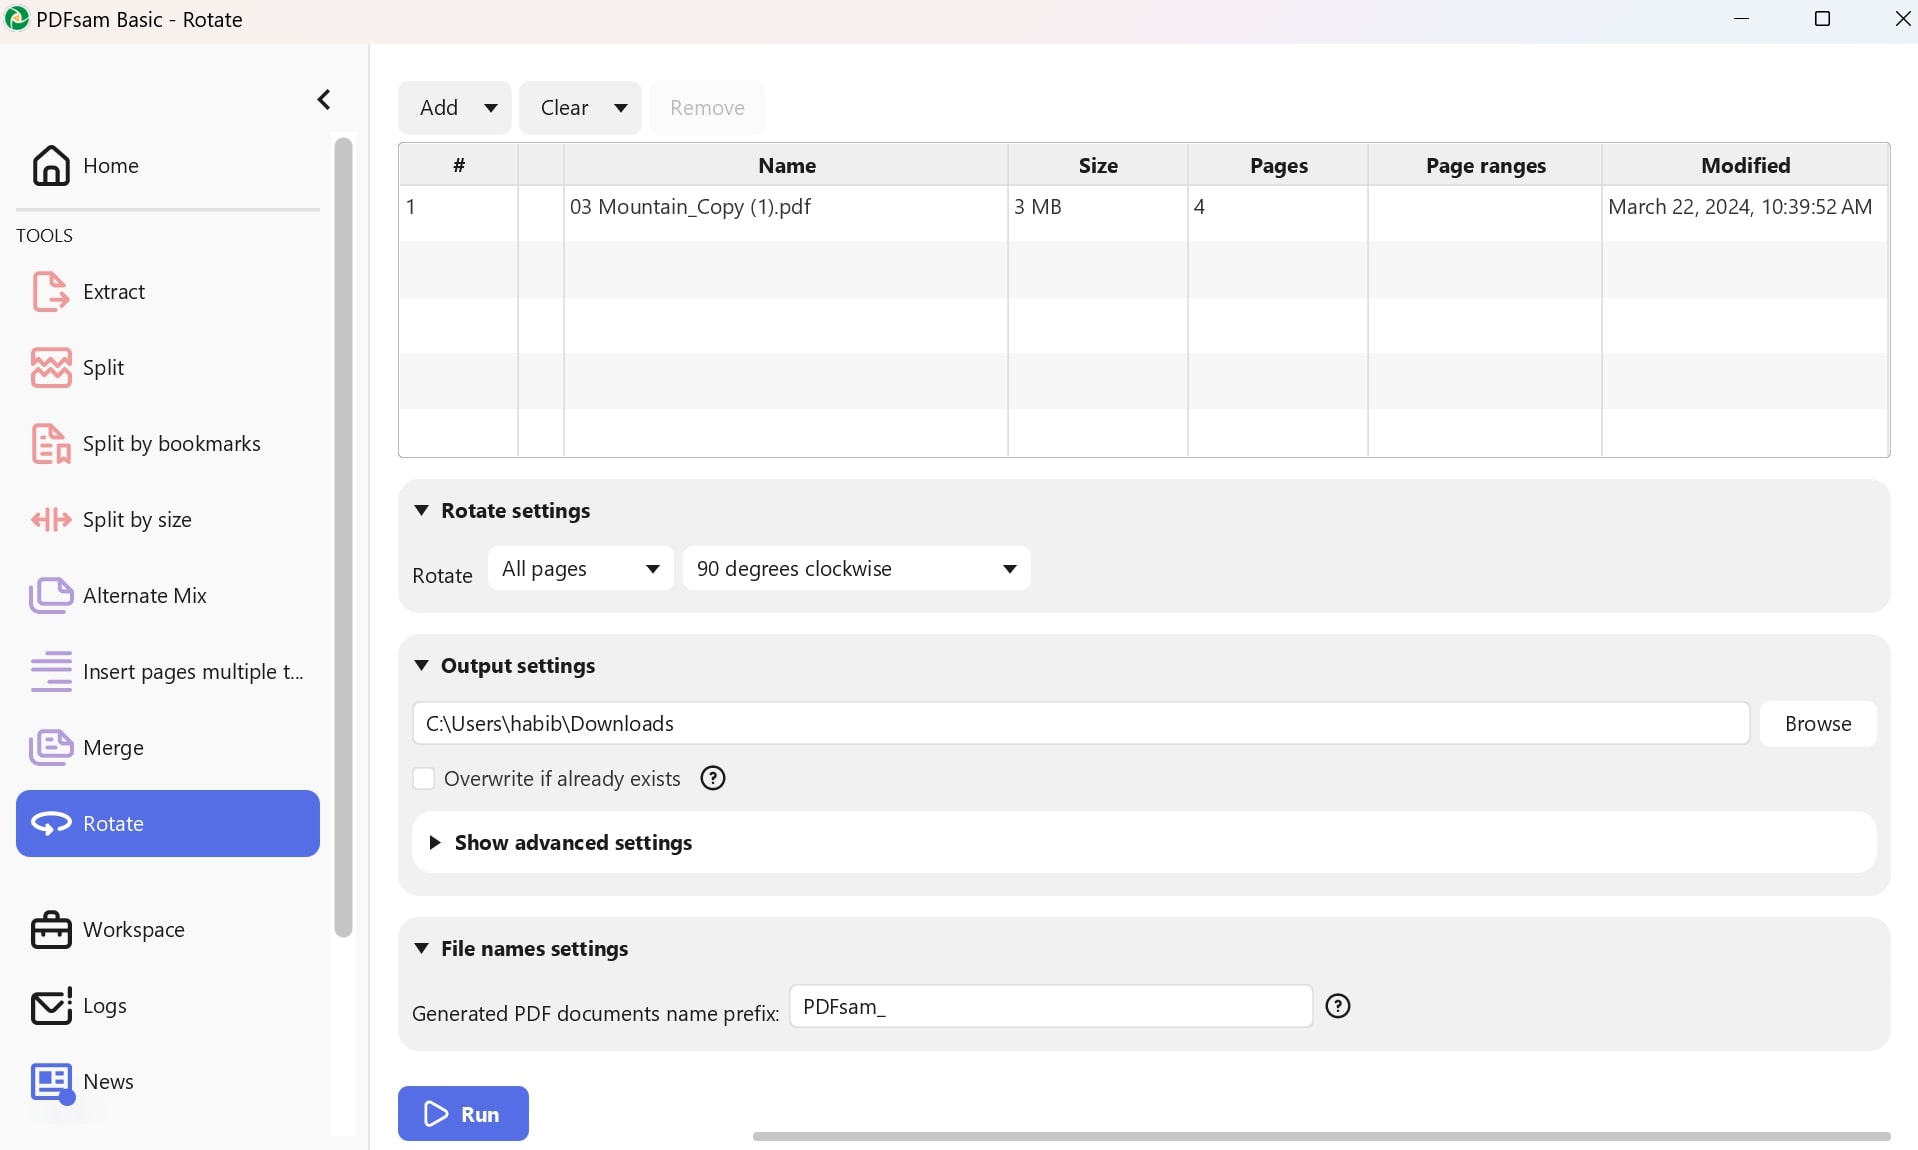Click the Split by size icon
Image resolution: width=1918 pixels, height=1150 pixels.
[51, 520]
